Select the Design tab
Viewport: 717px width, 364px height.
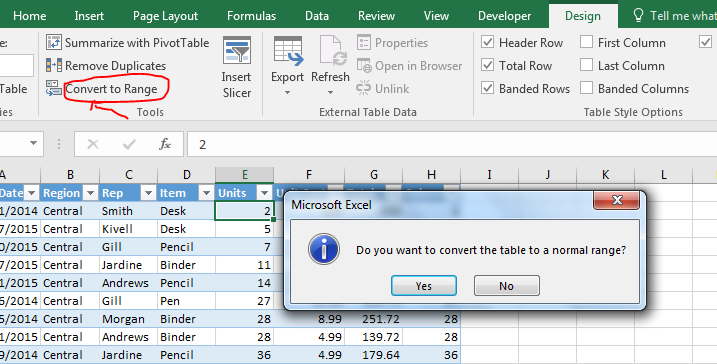[583, 16]
